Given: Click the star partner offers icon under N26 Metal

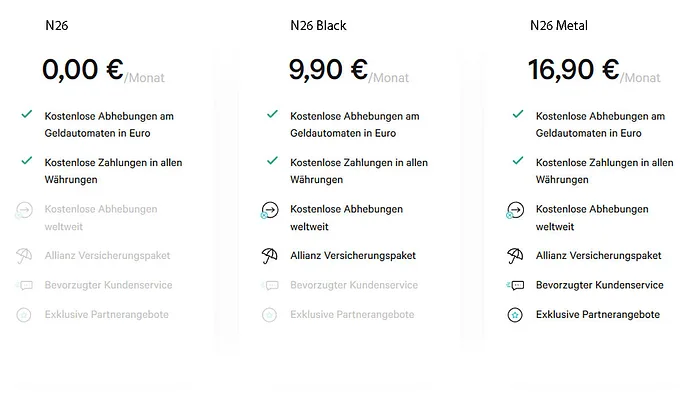Looking at the screenshot, I should [x=515, y=315].
